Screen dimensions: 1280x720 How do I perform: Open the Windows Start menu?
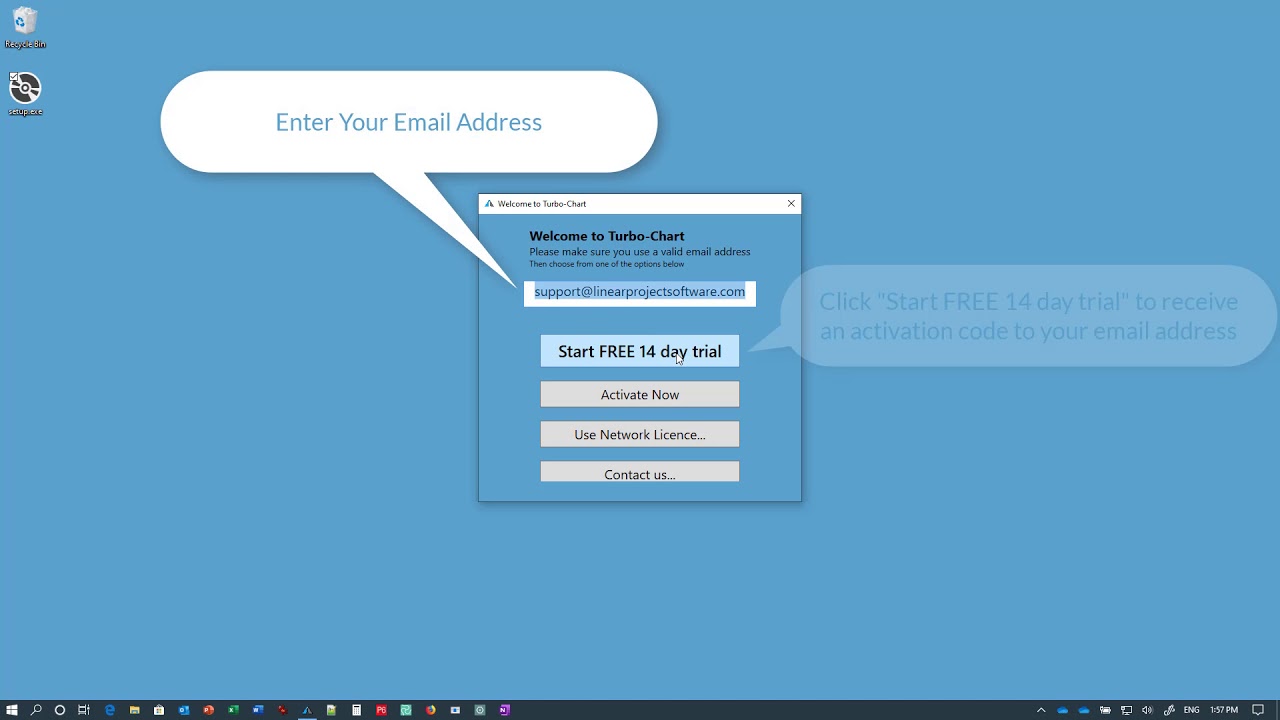pyautogui.click(x=12, y=710)
